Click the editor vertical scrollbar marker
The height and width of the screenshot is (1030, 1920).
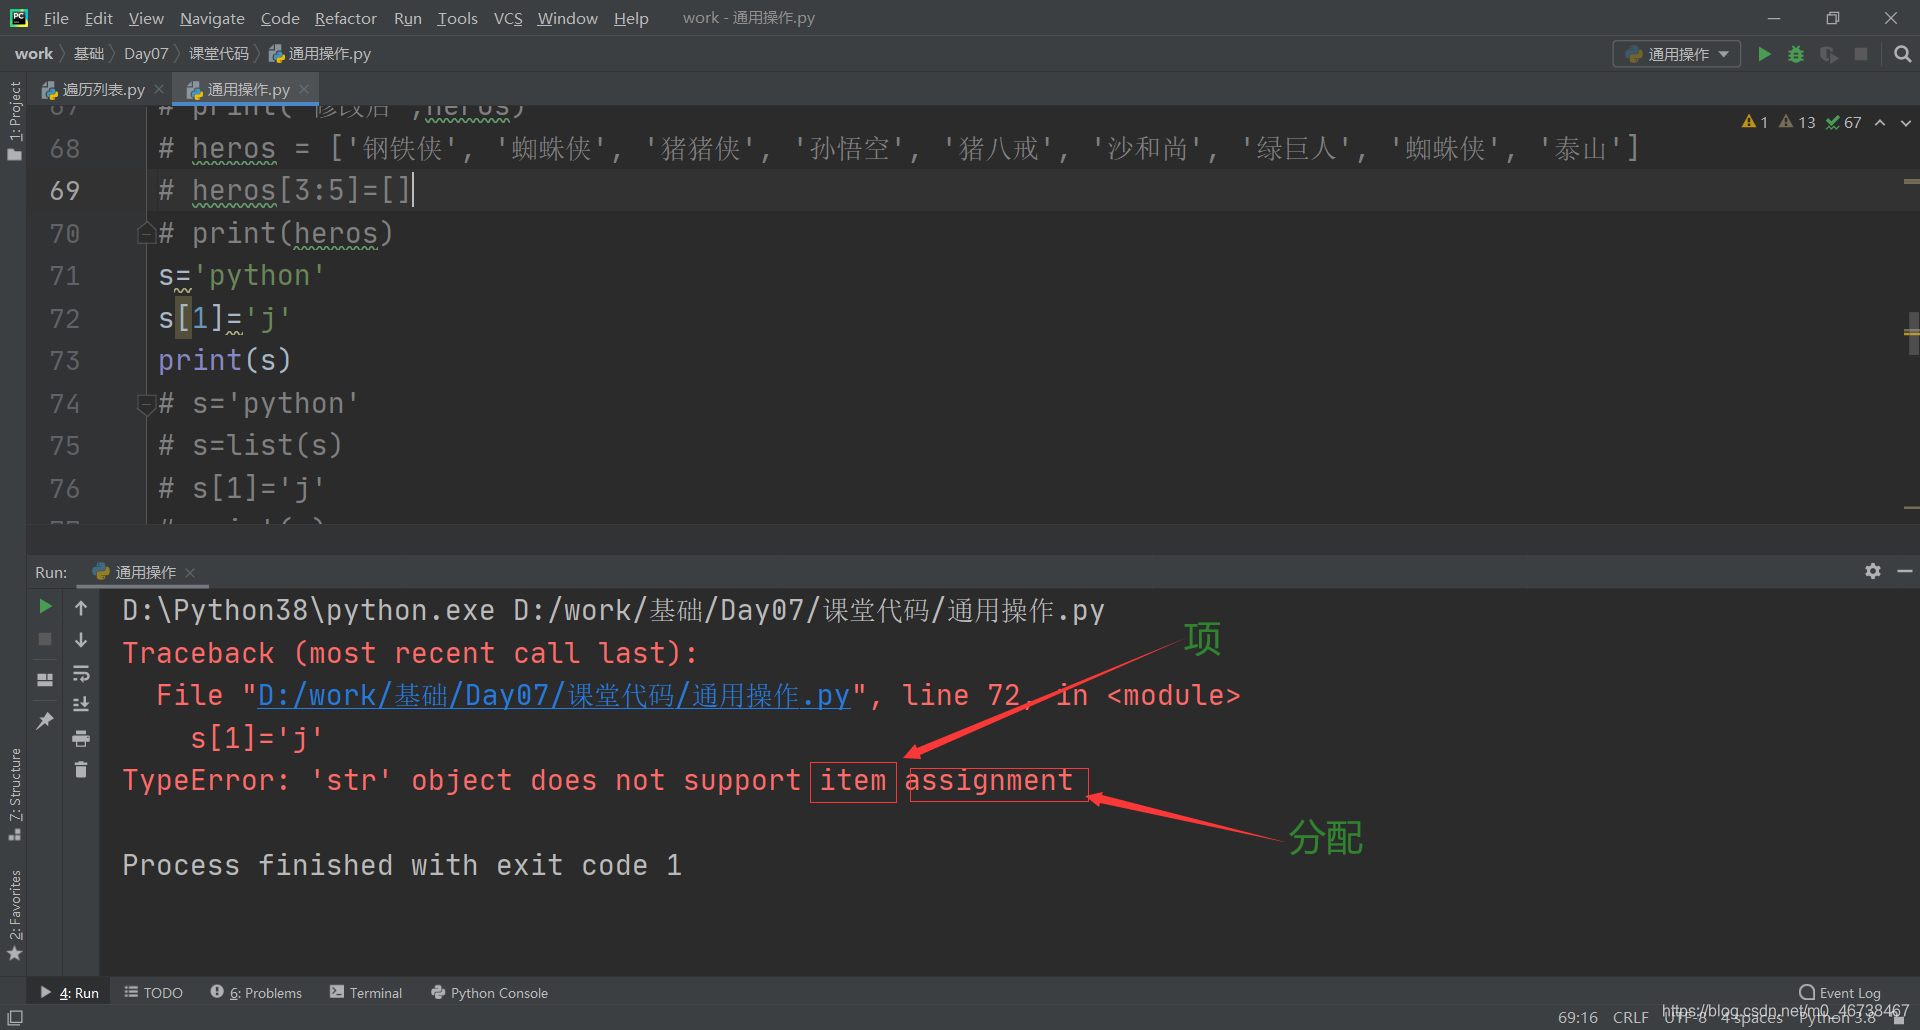1913,333
